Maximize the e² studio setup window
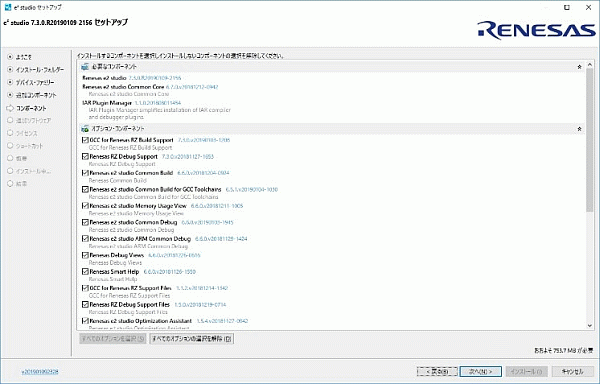Viewport: 600px width, 384px height. (567, 7)
